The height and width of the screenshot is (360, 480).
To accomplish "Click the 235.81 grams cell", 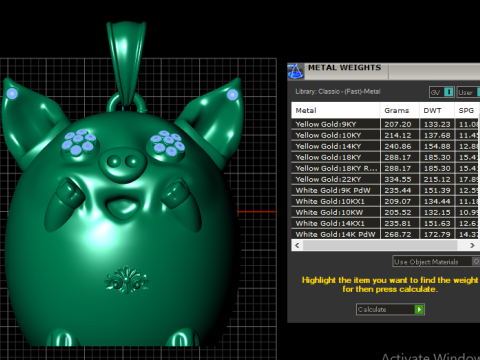I will tap(399, 223).
